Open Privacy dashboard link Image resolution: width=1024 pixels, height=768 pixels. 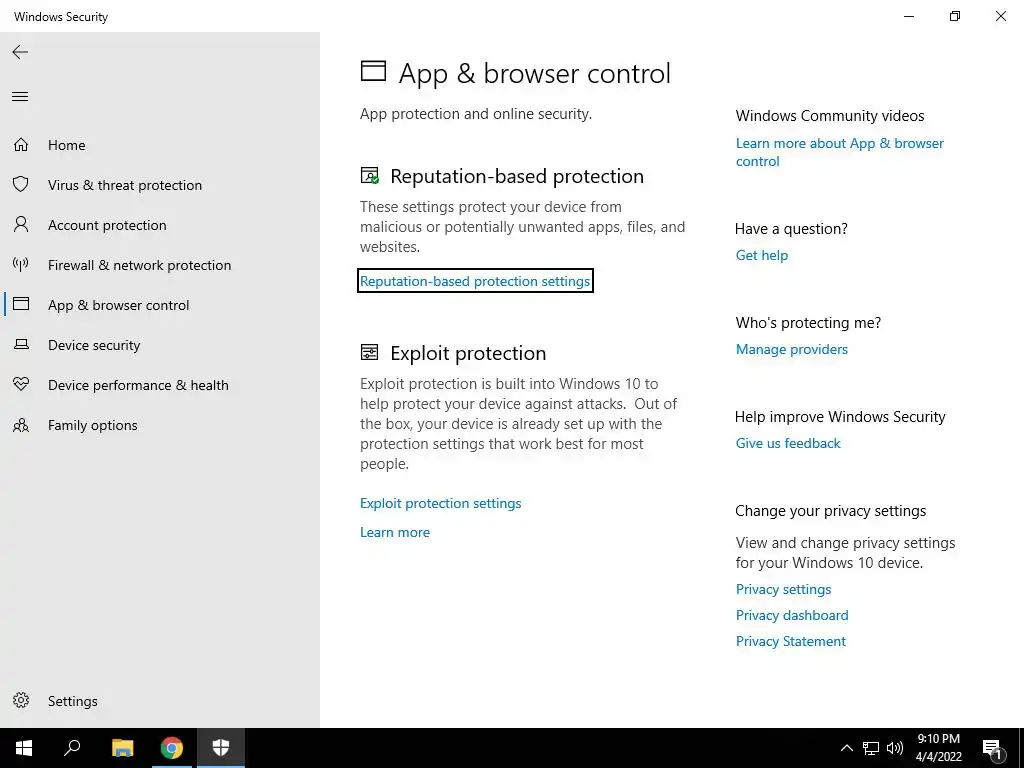click(792, 615)
